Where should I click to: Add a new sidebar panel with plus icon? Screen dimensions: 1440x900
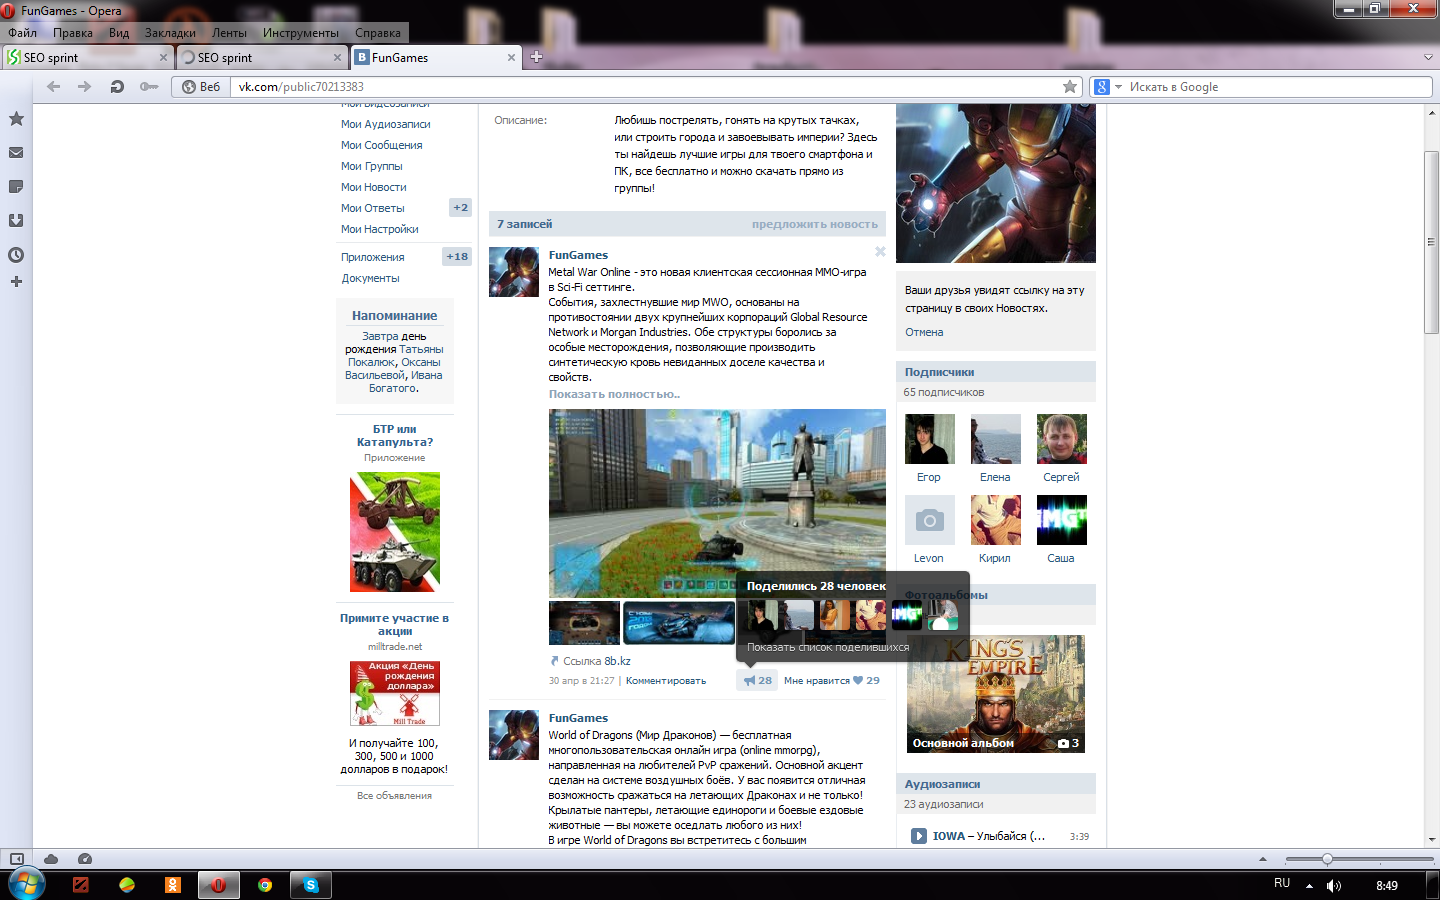tap(16, 282)
